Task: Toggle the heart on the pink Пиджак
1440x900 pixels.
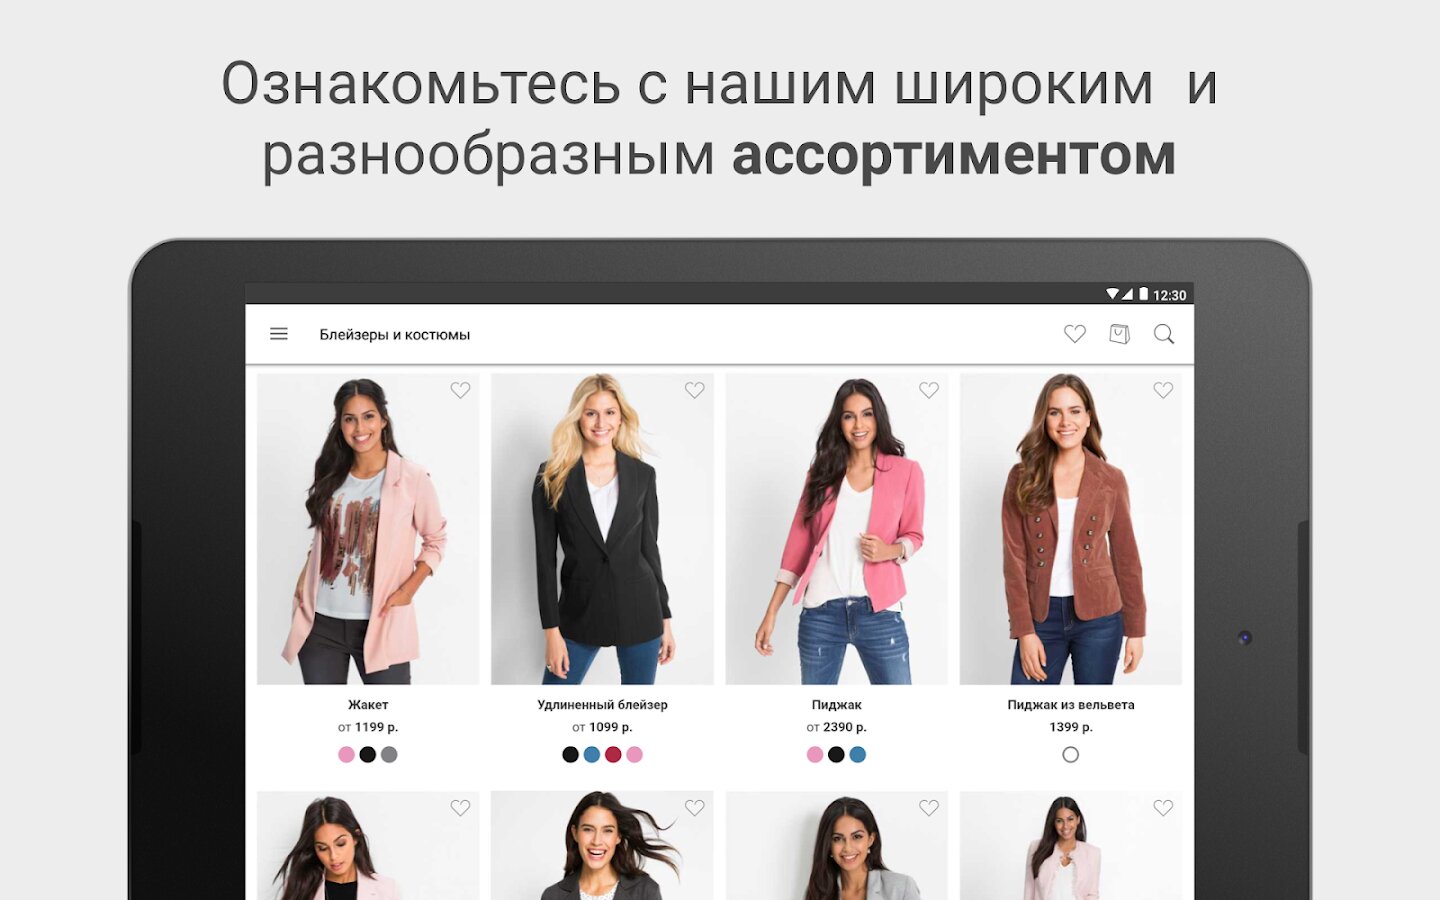Action: coord(929,390)
